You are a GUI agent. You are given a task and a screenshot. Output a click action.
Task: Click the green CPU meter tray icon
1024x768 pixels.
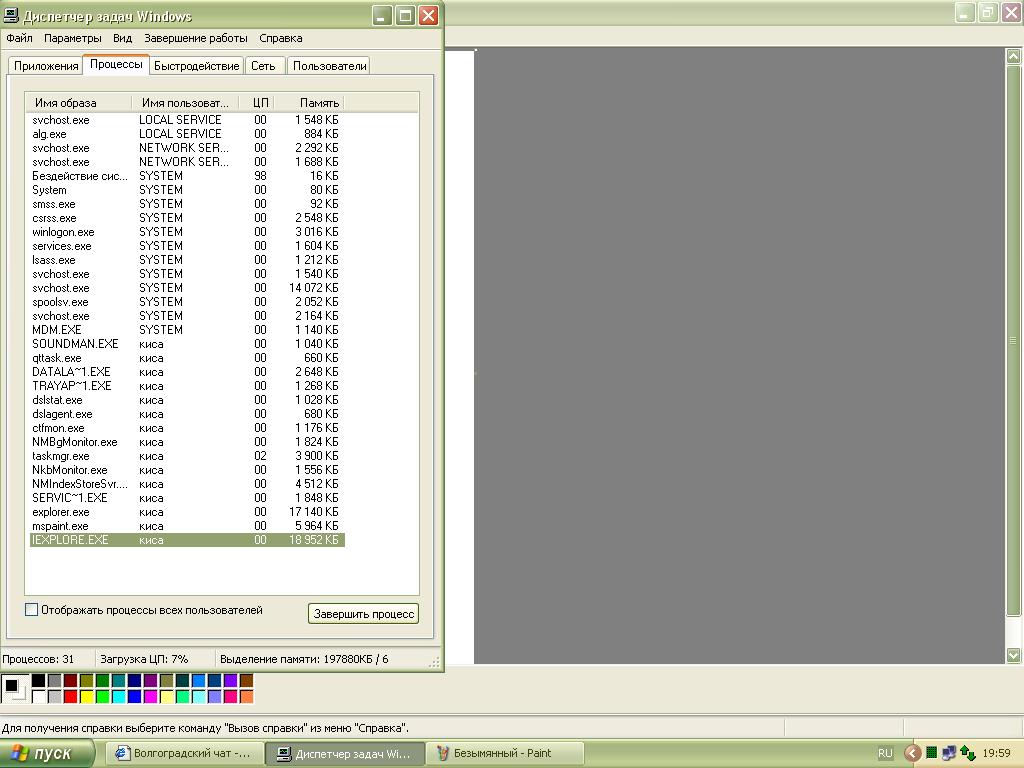[x=931, y=753]
